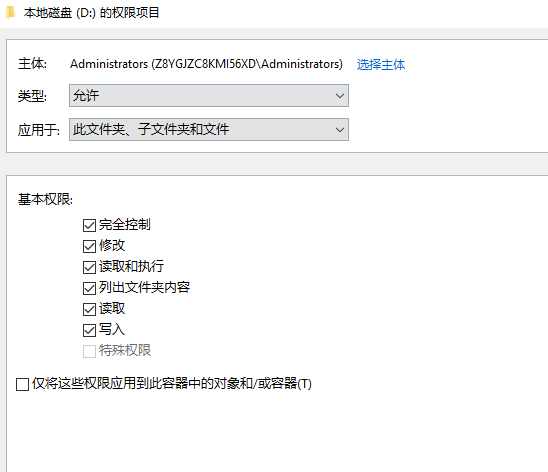Image resolution: width=548 pixels, height=472 pixels.
Task: Click the 应用于 label
Action: [x=39, y=130]
